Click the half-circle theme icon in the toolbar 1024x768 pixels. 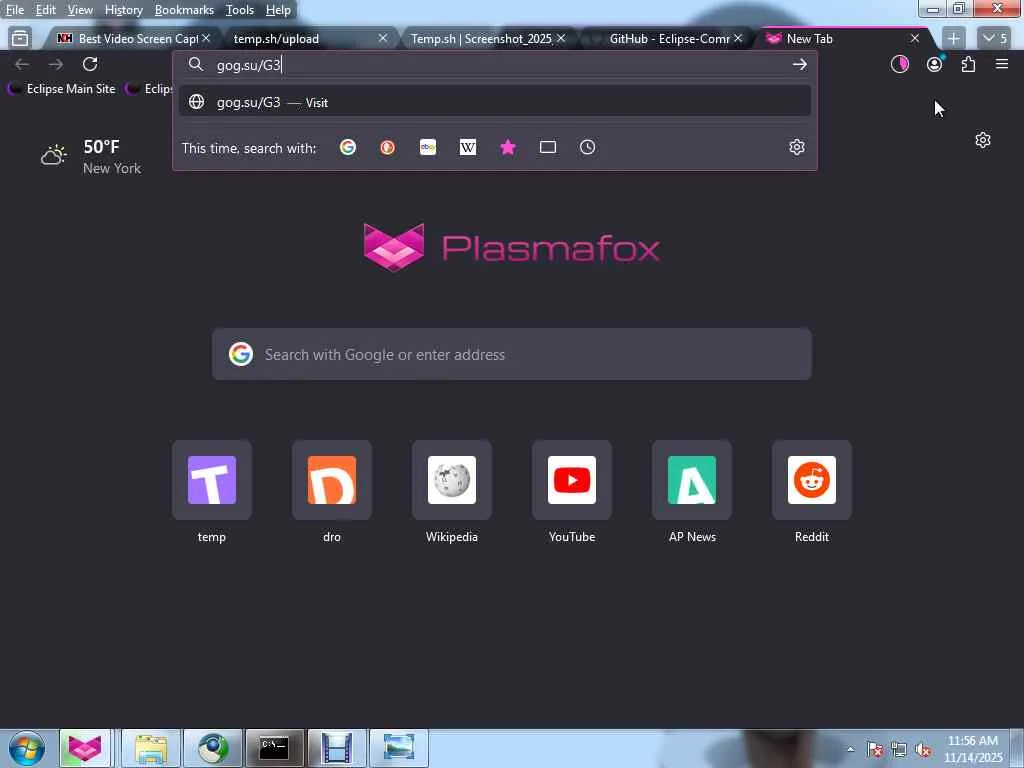pyautogui.click(x=899, y=64)
